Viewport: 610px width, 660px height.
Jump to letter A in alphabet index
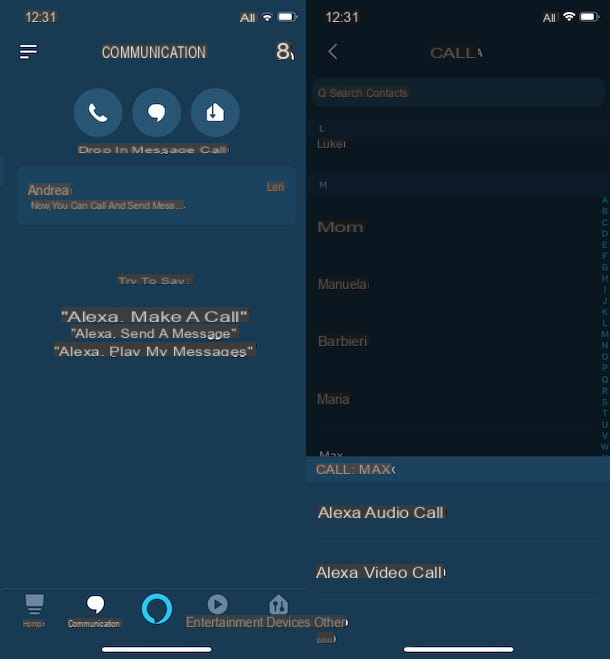(x=605, y=200)
